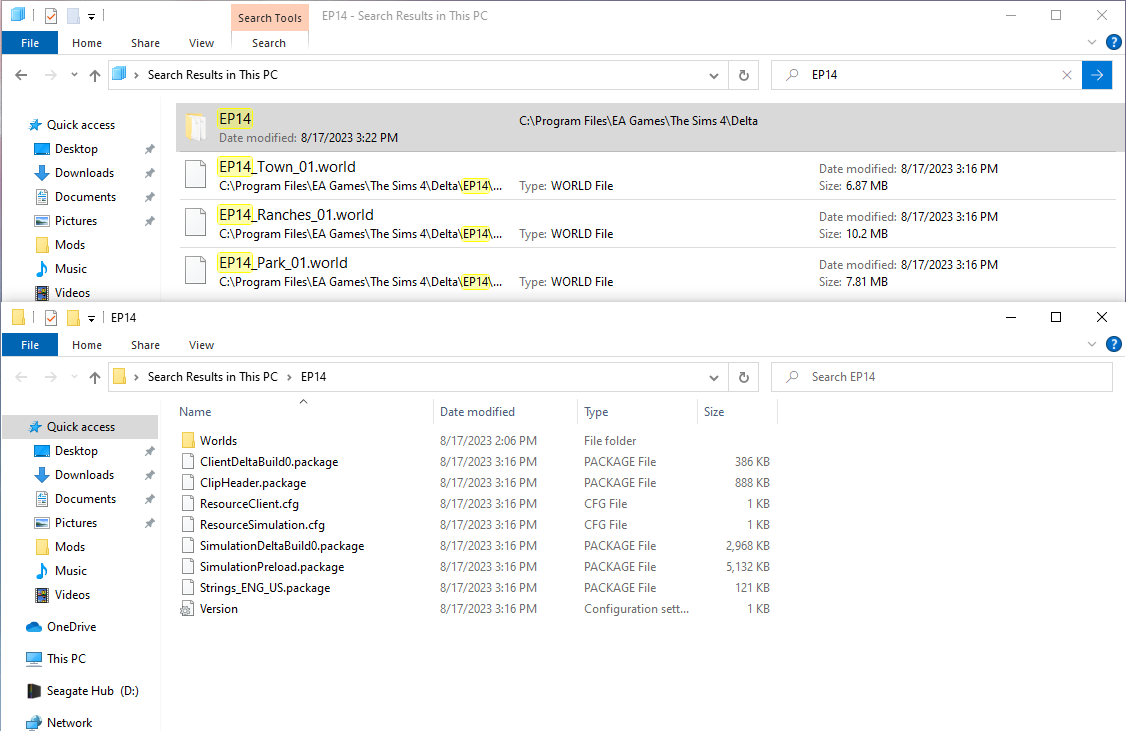Sort files by the Date modified column
Viewport: 1126px width, 731px height.
click(x=477, y=412)
